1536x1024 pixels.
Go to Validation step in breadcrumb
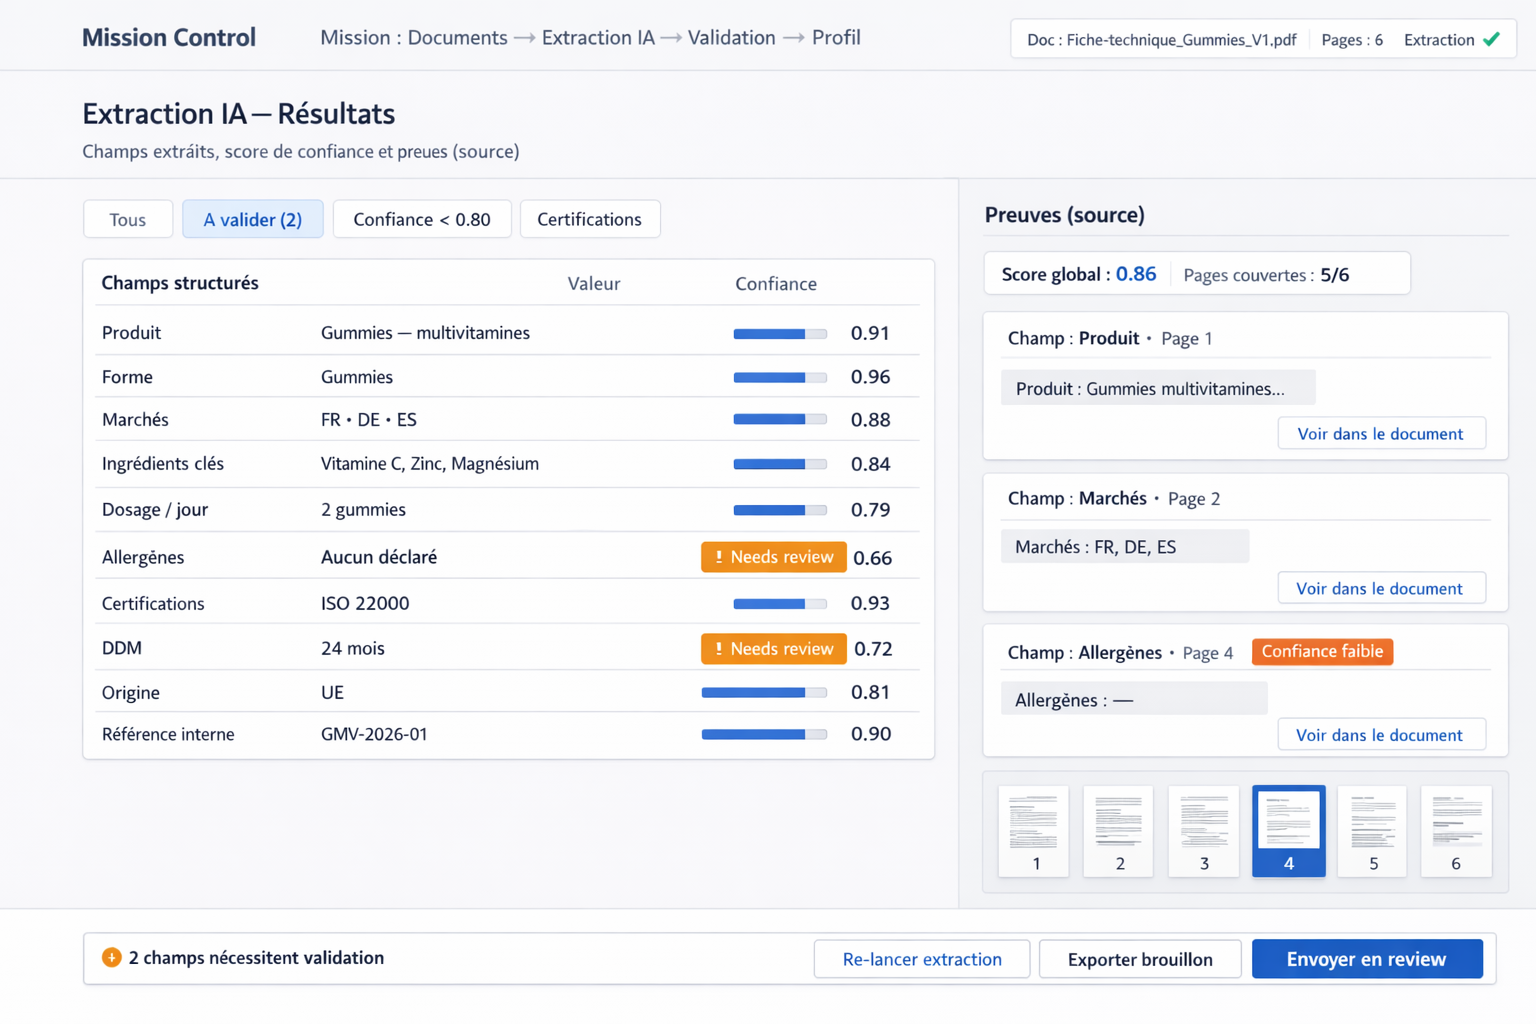pyautogui.click(x=731, y=38)
